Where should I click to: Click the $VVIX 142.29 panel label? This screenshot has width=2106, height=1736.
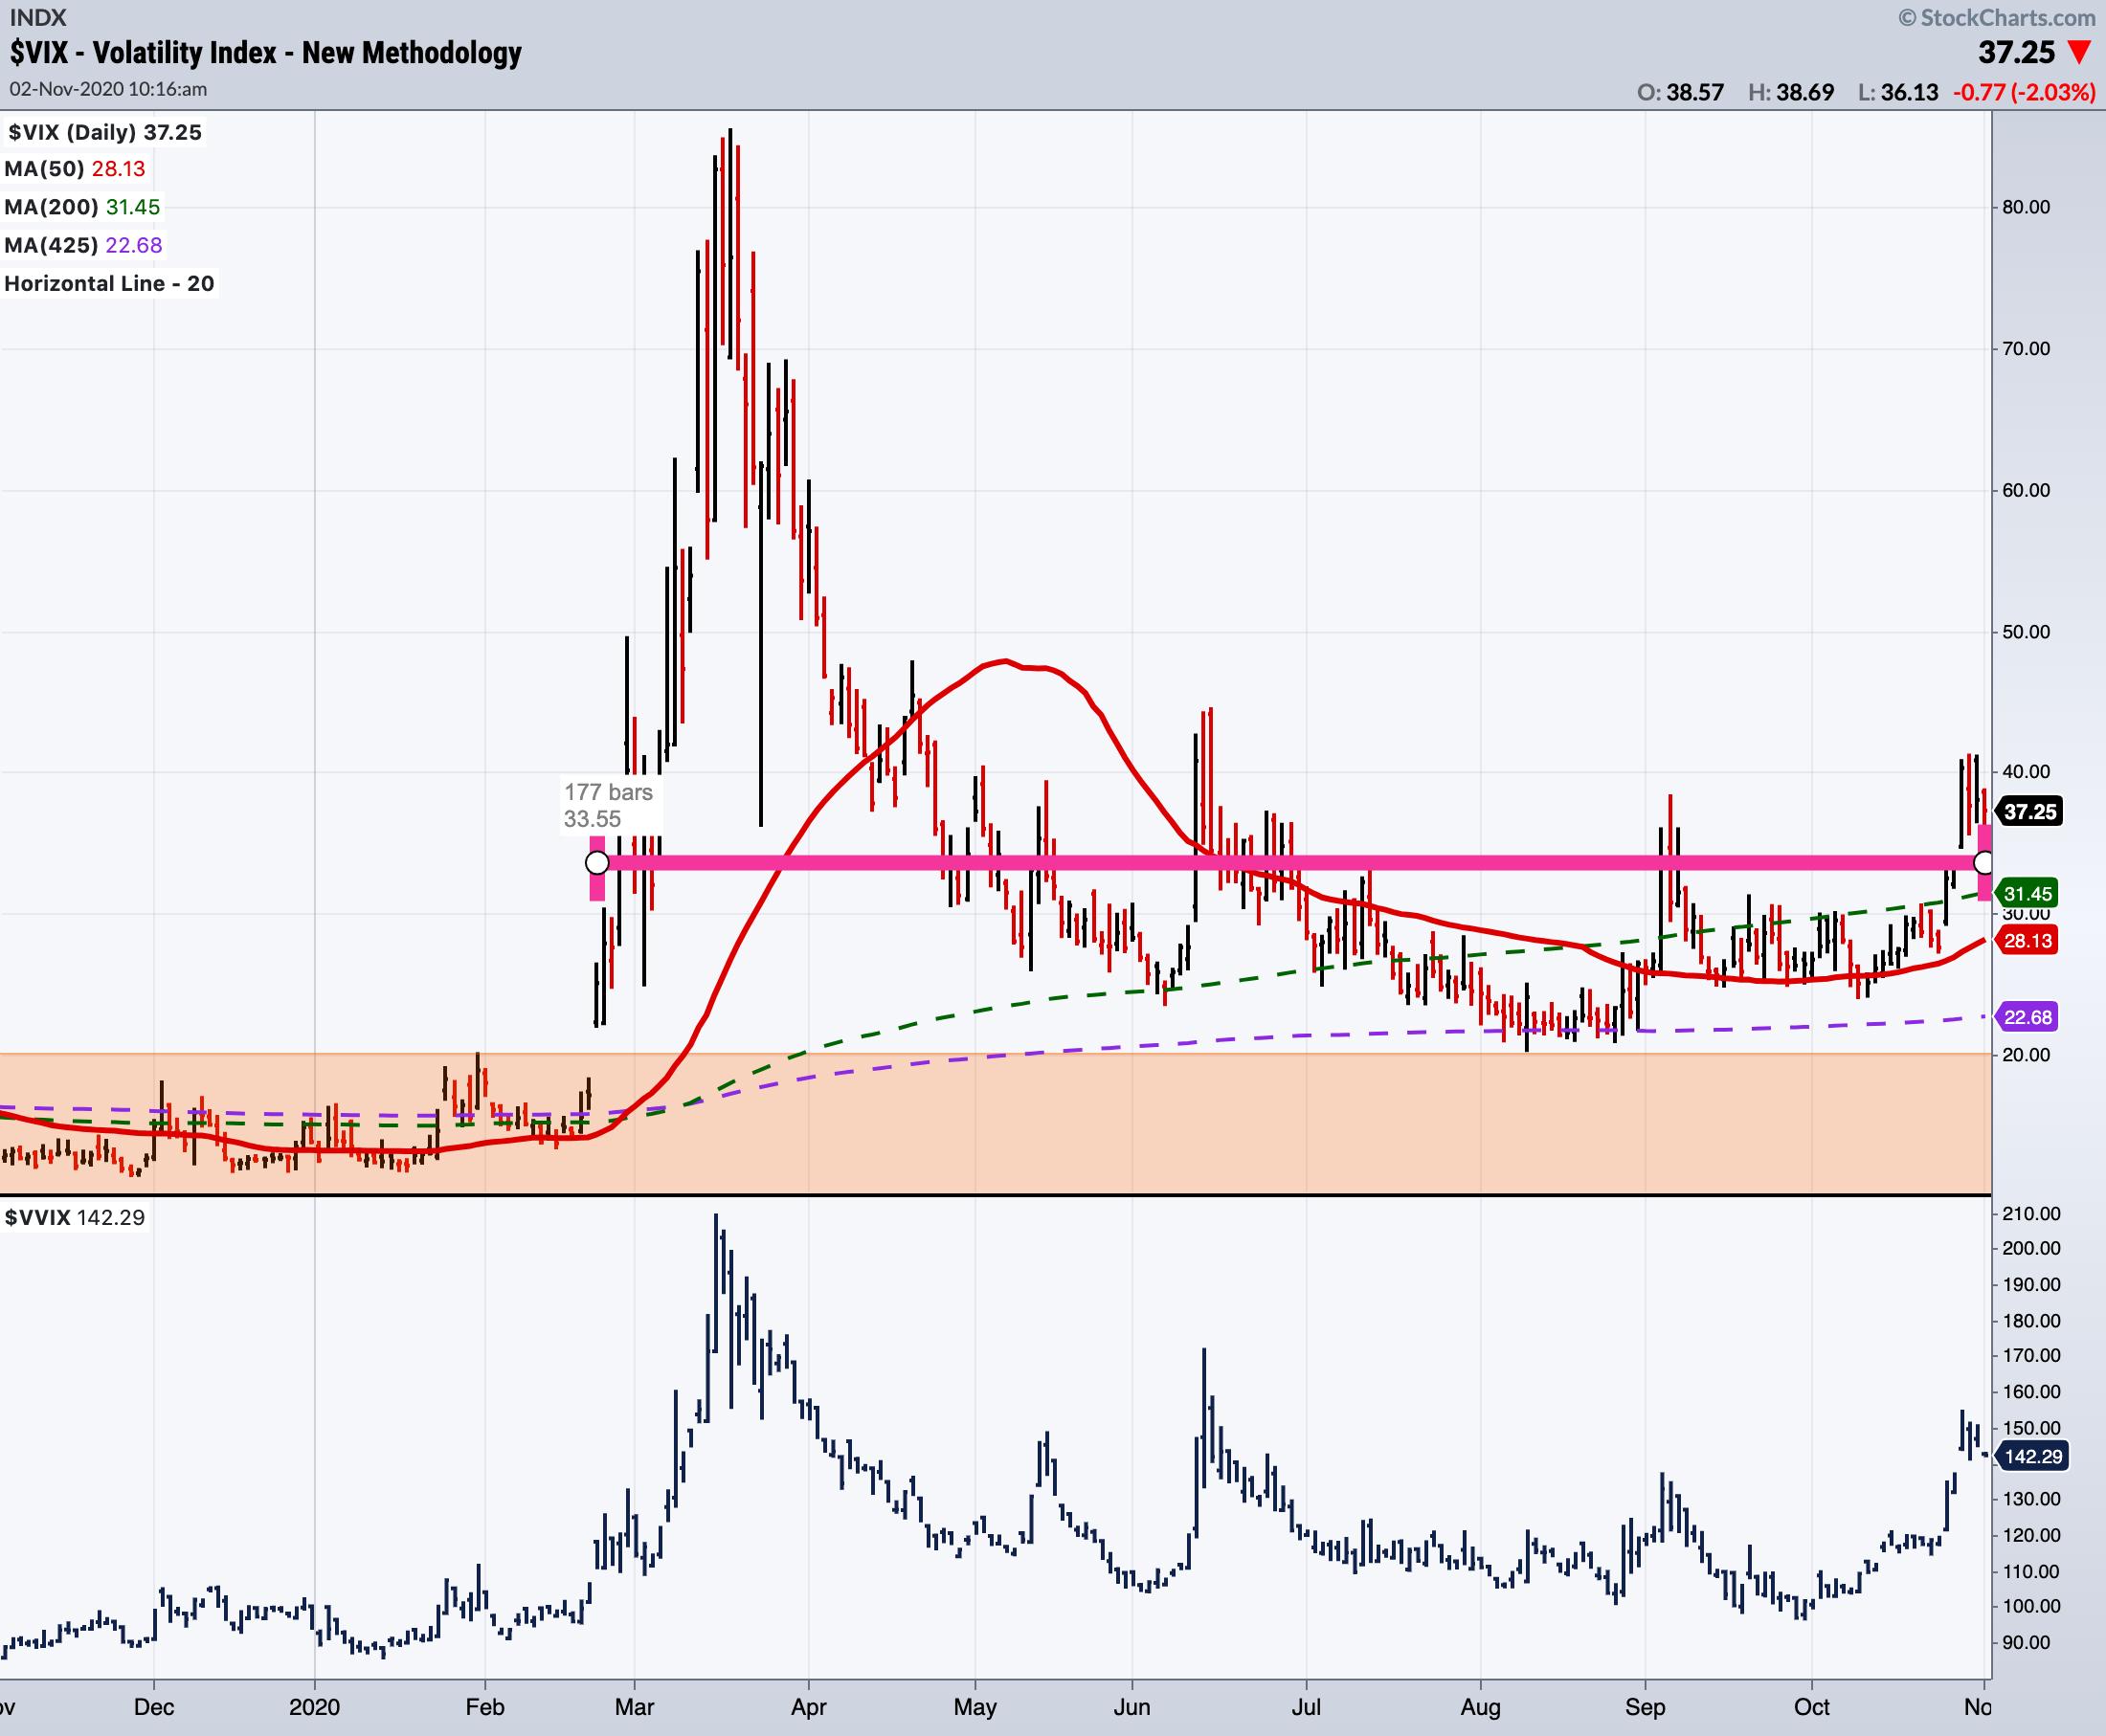pos(75,1217)
